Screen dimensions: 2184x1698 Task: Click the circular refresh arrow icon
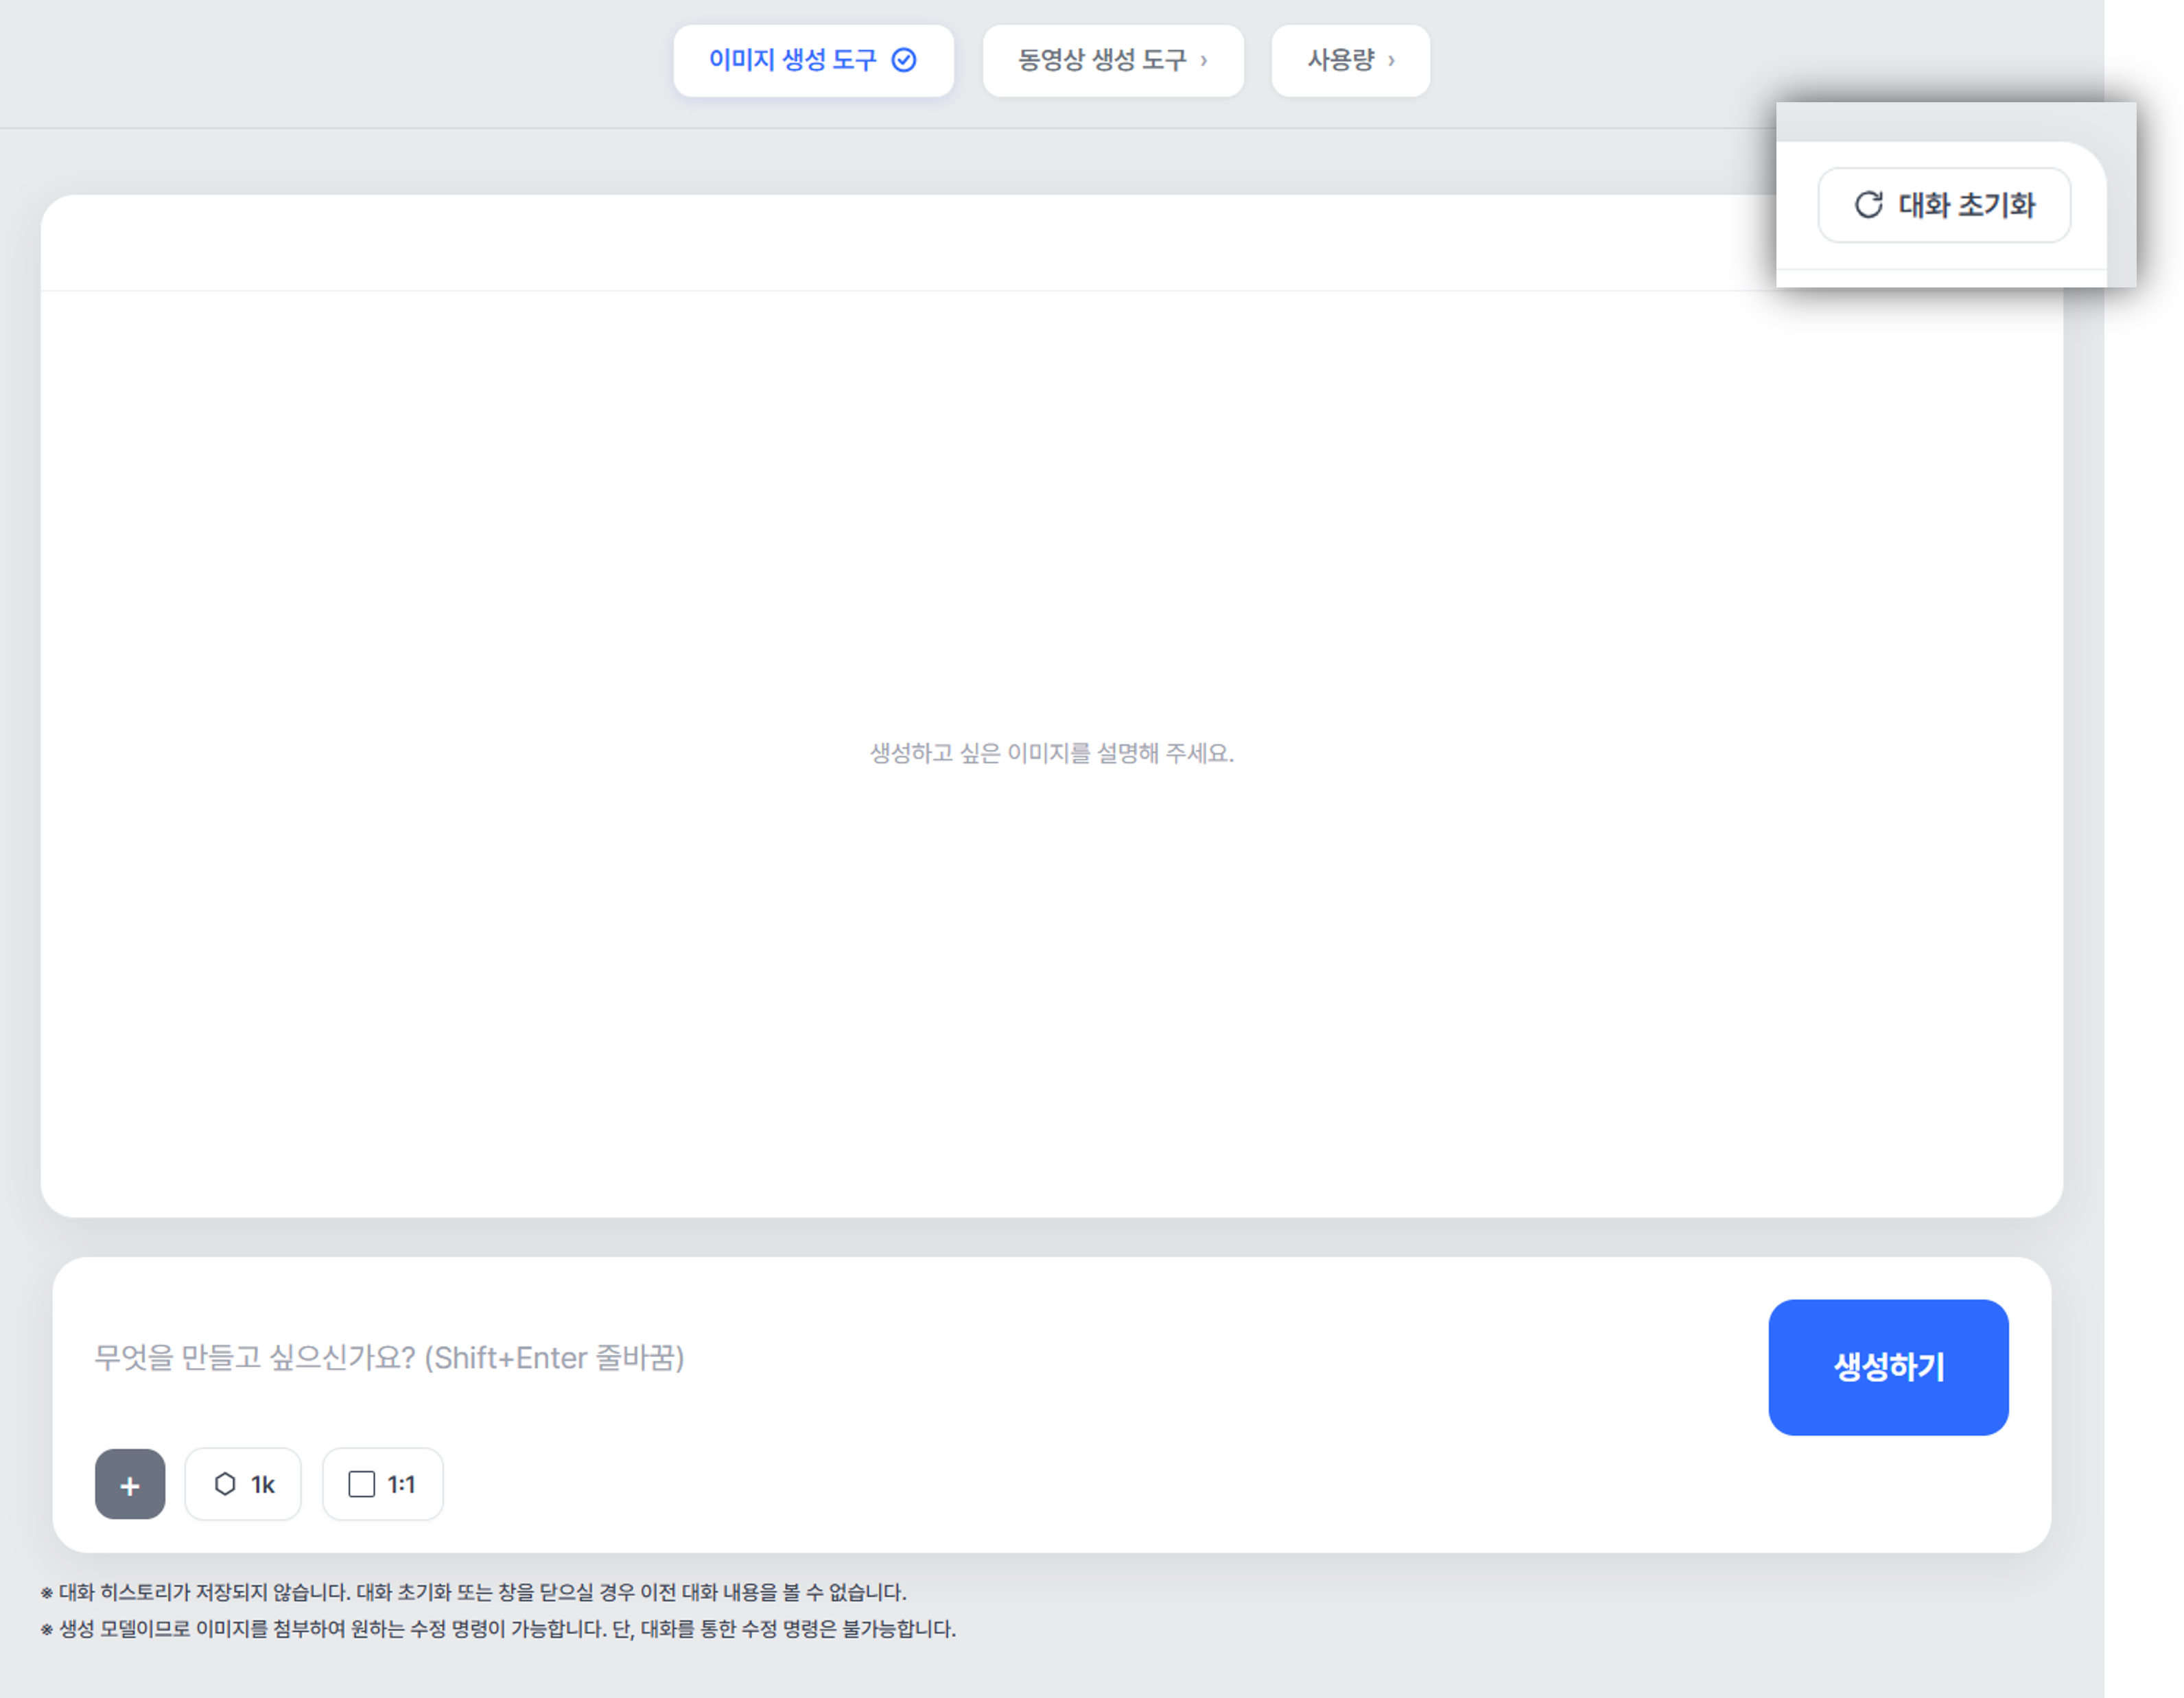1868,205
